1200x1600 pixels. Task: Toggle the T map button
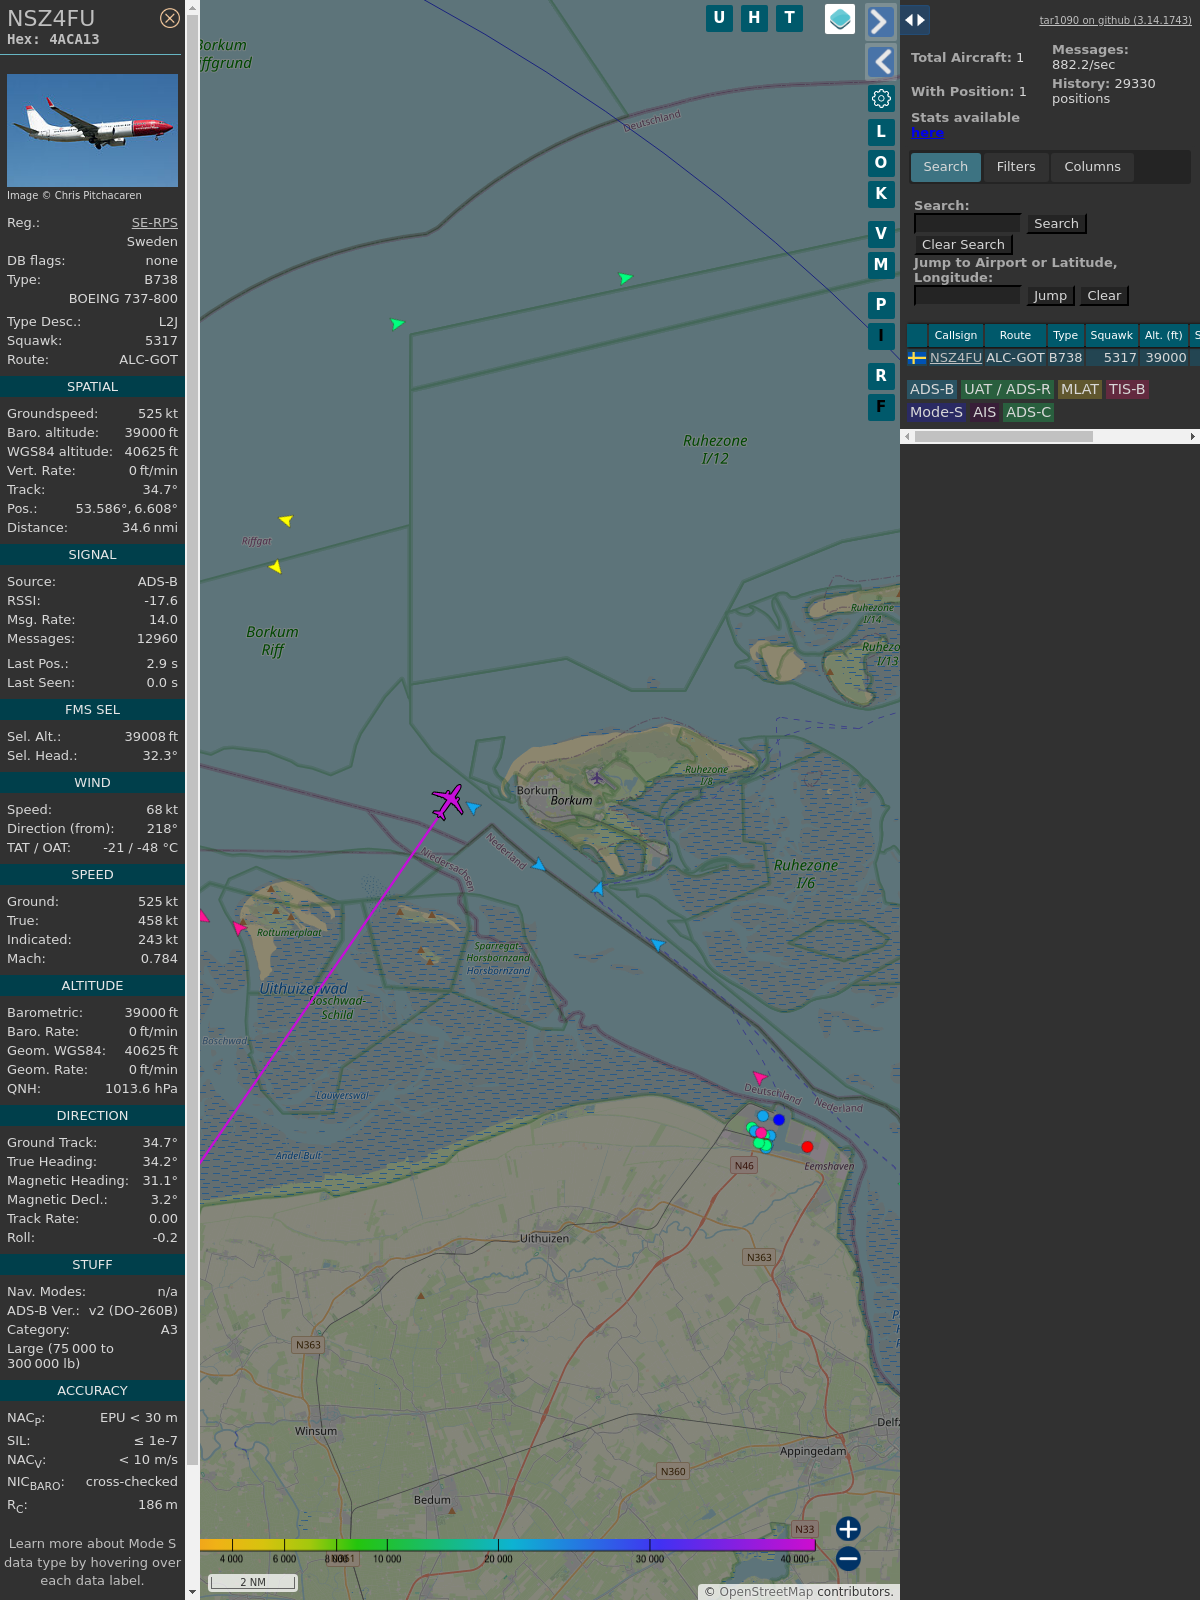[790, 18]
